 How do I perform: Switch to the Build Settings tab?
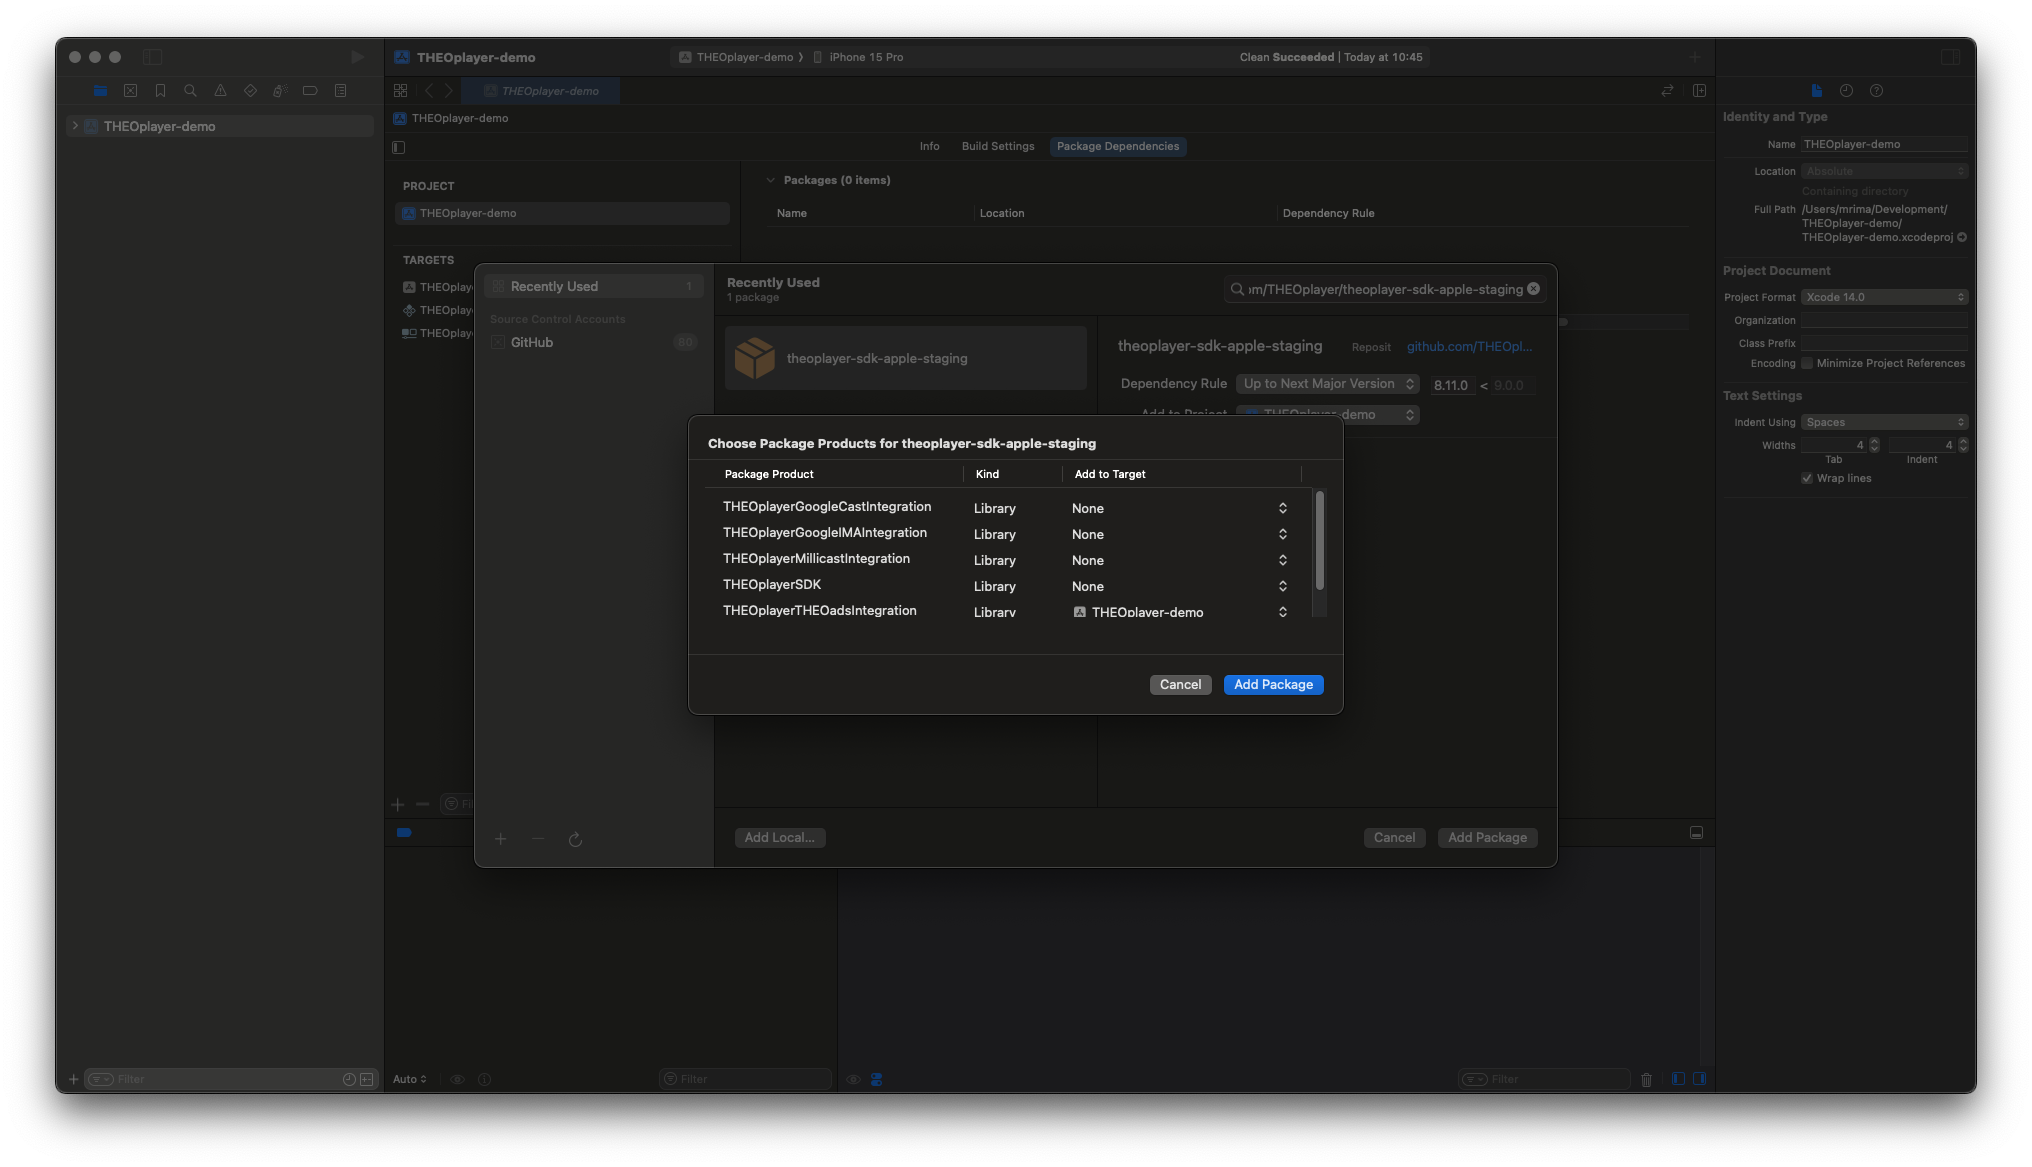pos(997,146)
